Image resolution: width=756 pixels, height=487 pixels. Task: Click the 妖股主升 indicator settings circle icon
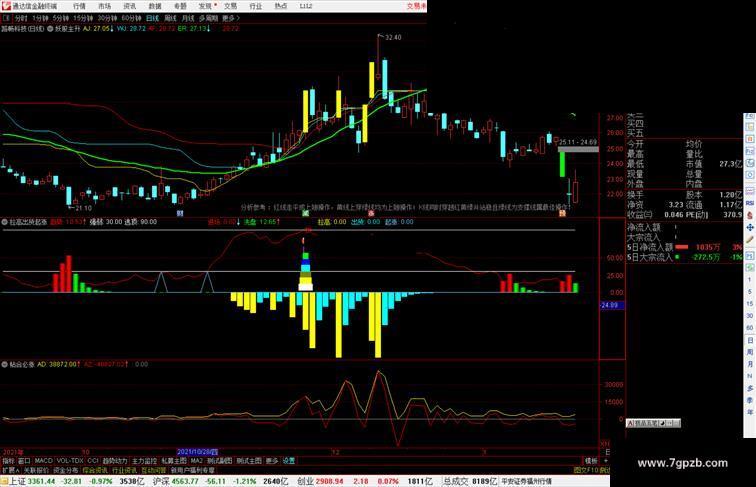pos(50,29)
